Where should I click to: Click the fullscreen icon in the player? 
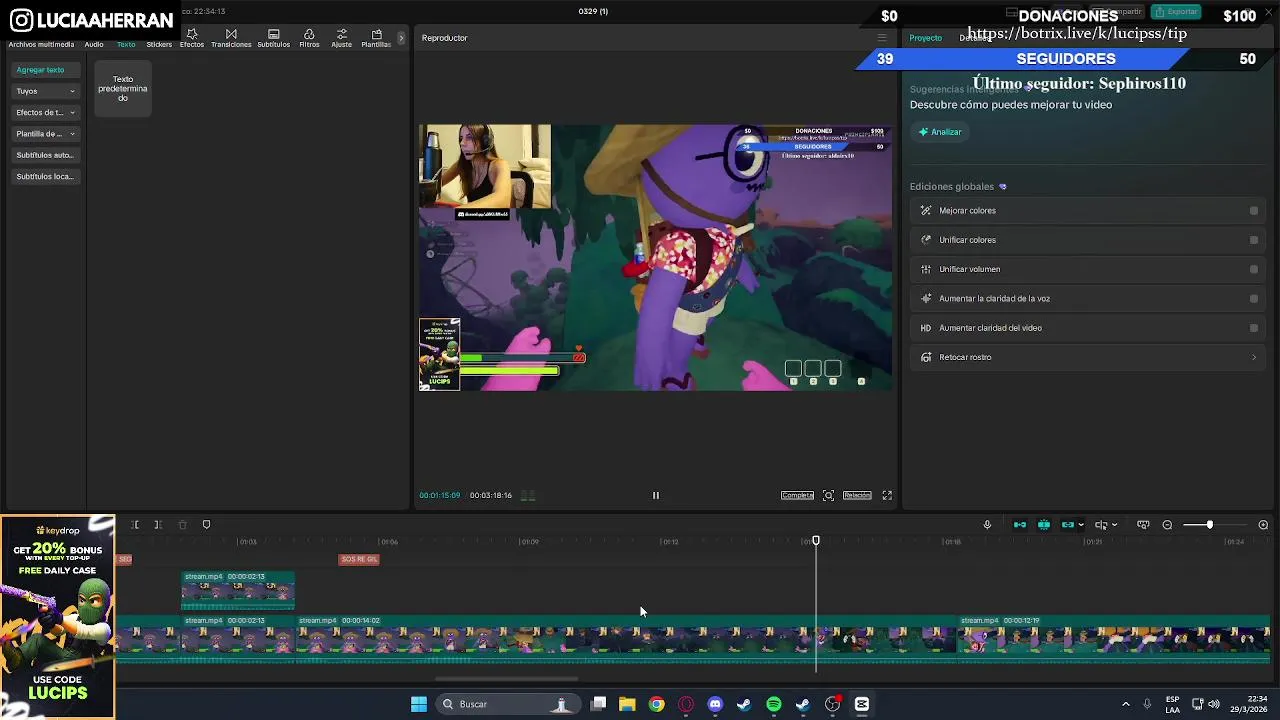click(887, 495)
